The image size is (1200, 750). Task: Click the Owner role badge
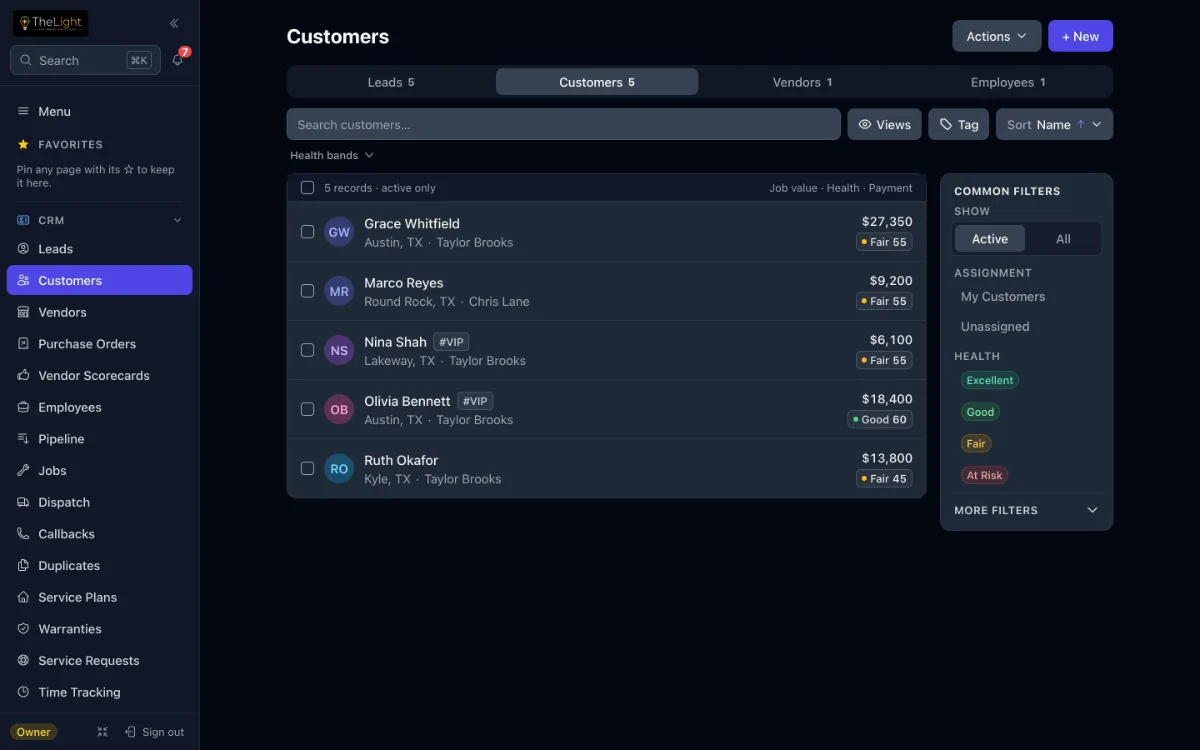[x=34, y=732]
